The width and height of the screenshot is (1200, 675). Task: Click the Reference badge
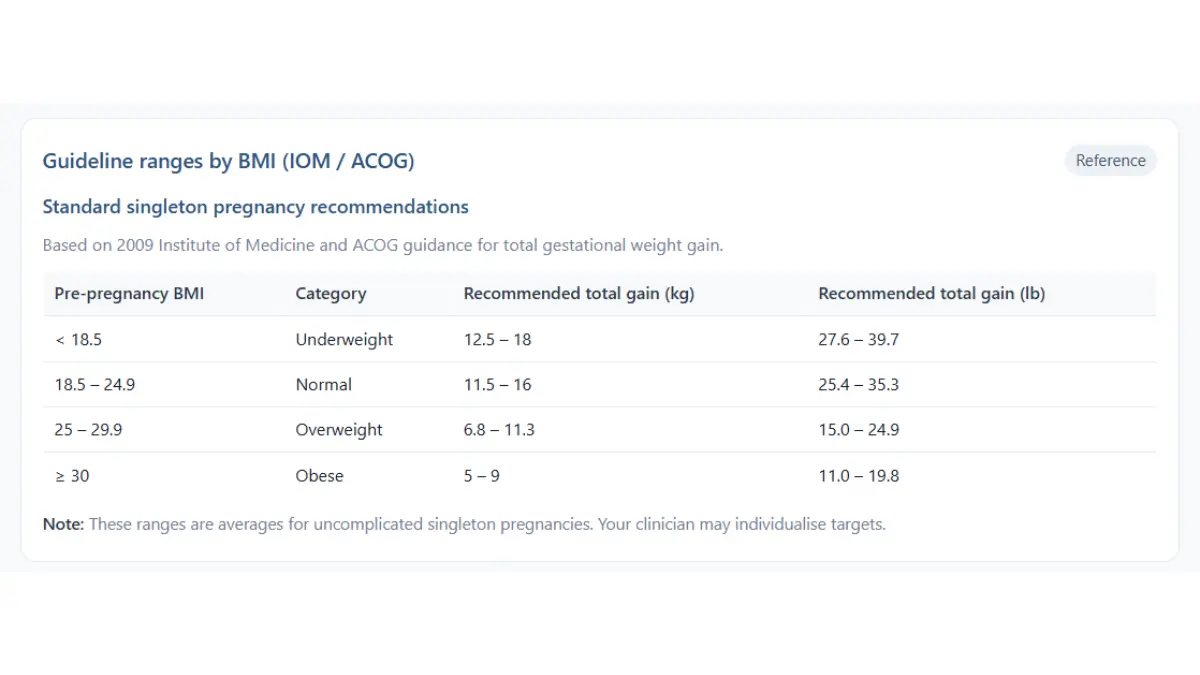[x=1110, y=160]
